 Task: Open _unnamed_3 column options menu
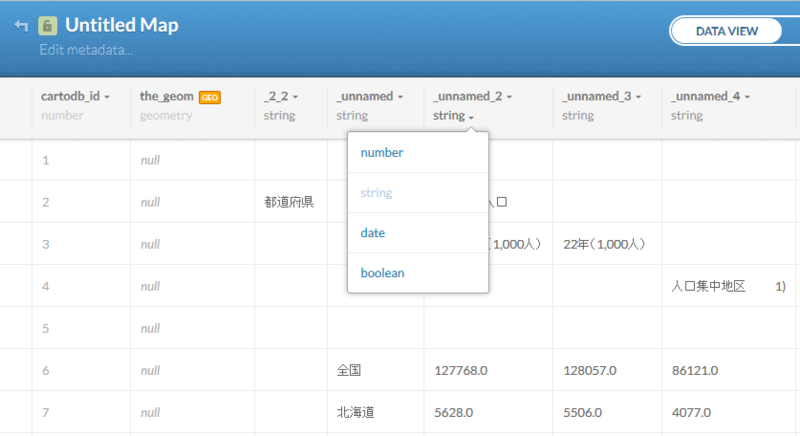[638, 97]
